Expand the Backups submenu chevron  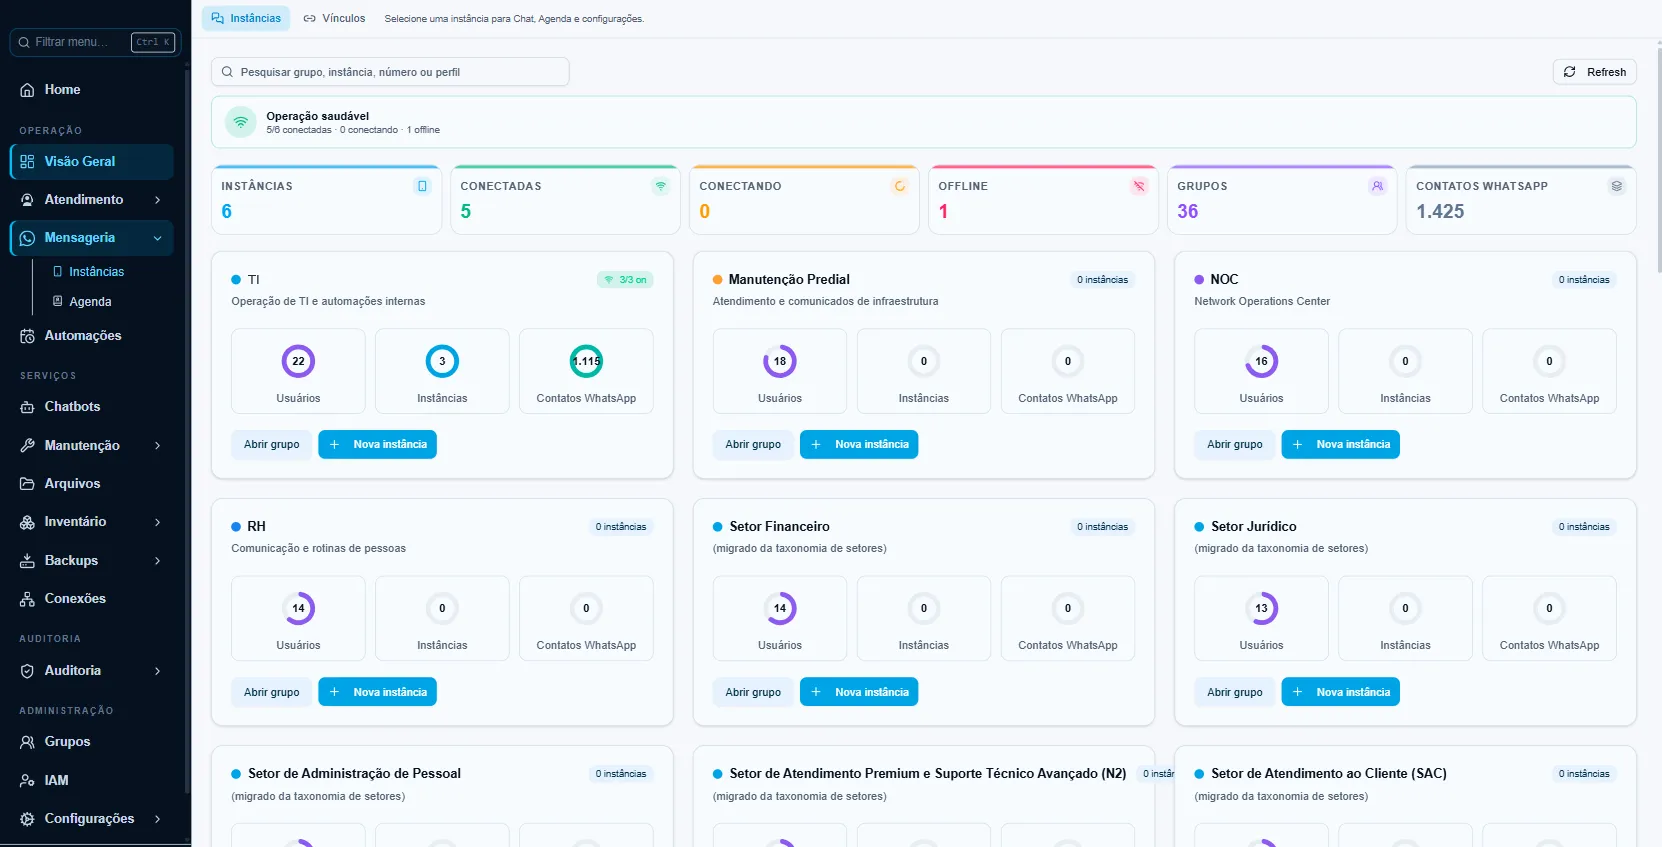158,561
